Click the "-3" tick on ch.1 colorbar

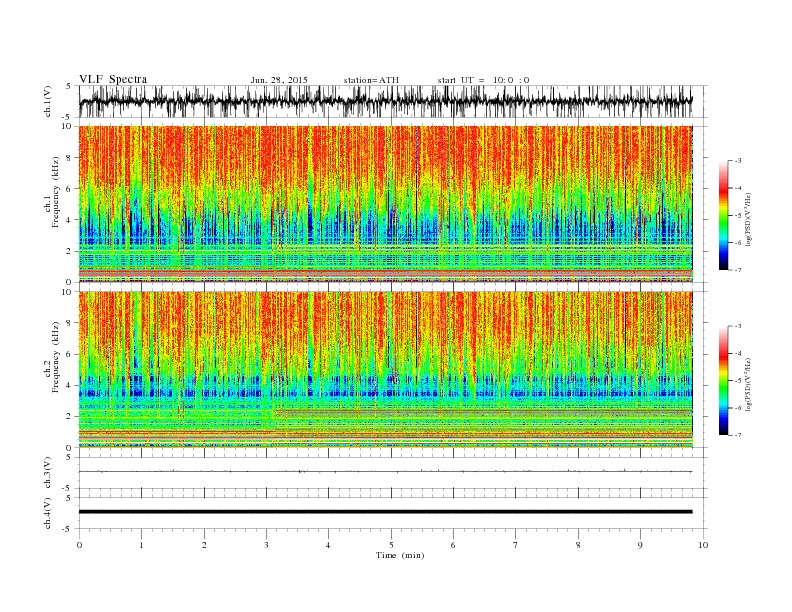tap(737, 161)
